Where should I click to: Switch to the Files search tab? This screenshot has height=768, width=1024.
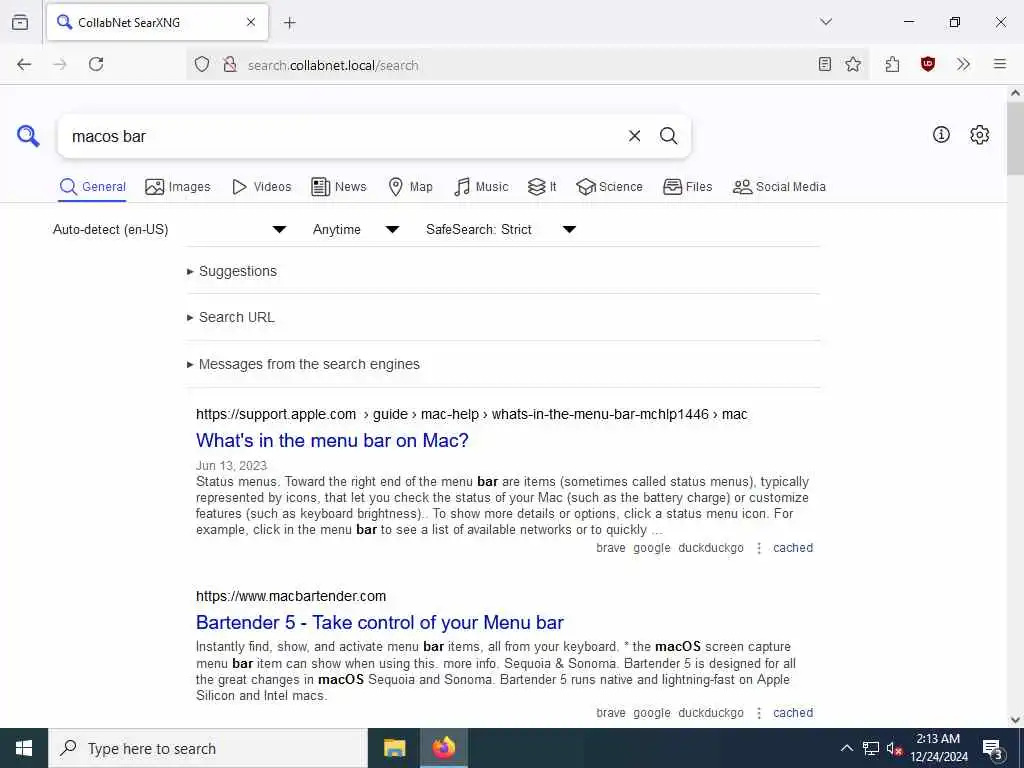pos(687,187)
